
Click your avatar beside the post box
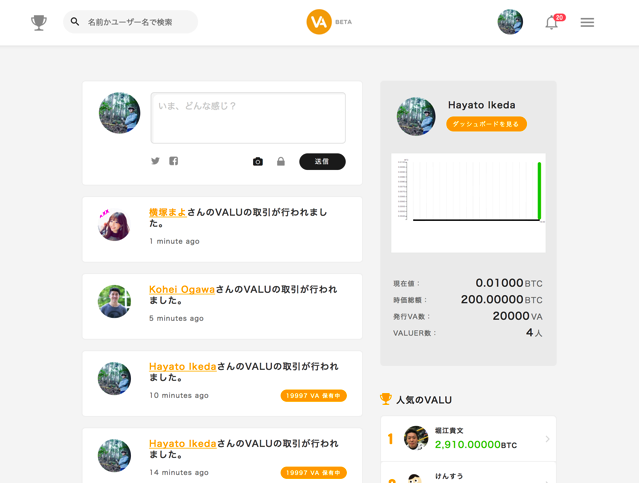point(119,113)
